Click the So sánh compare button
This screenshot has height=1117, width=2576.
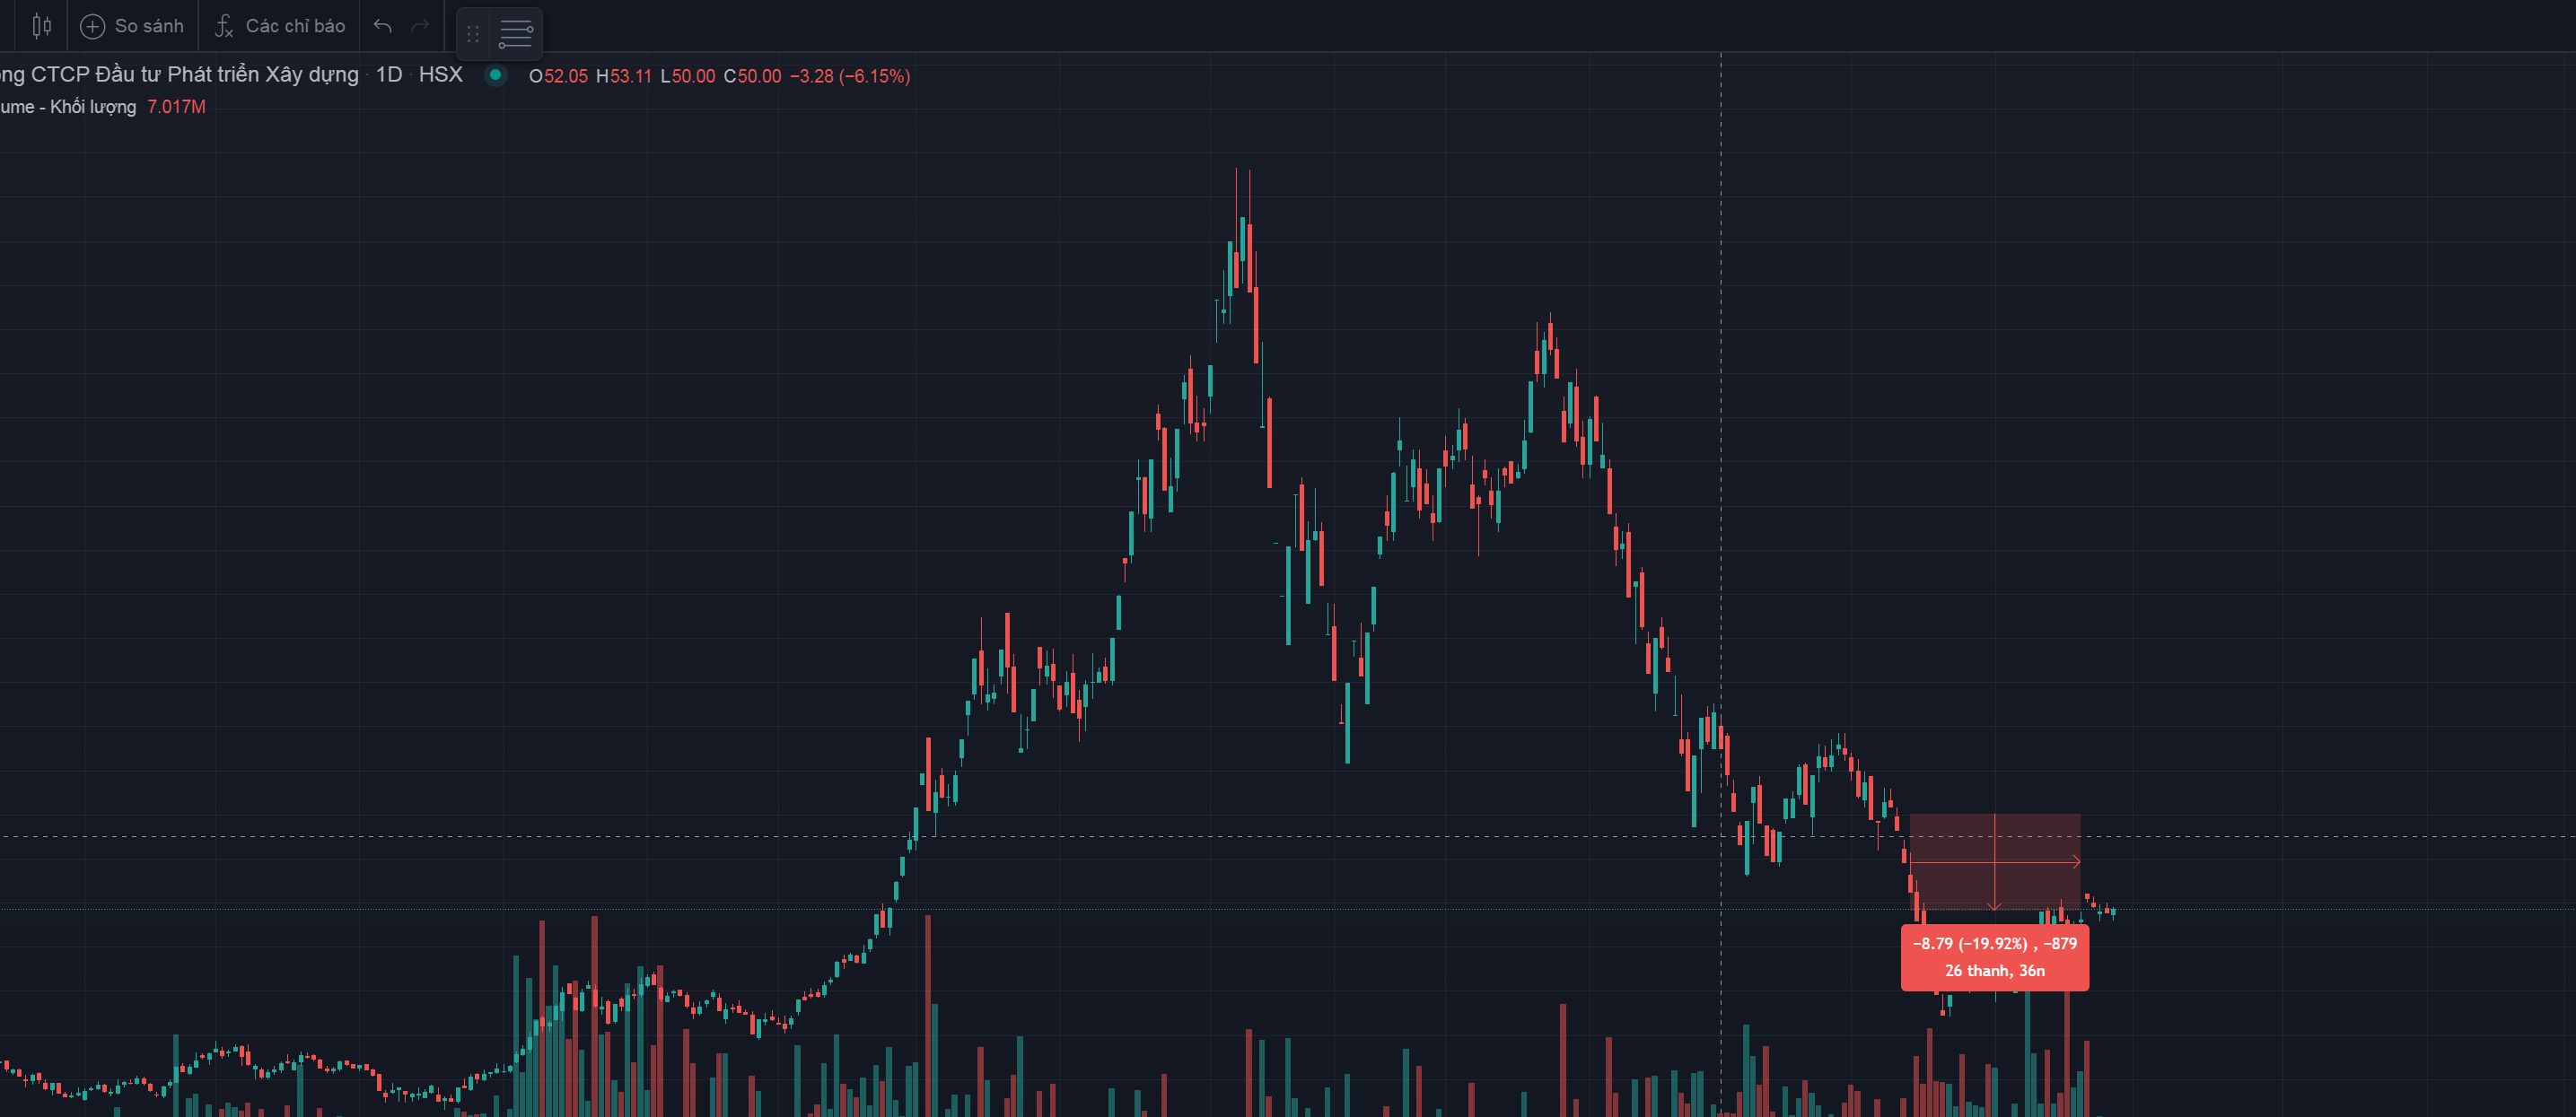point(148,26)
